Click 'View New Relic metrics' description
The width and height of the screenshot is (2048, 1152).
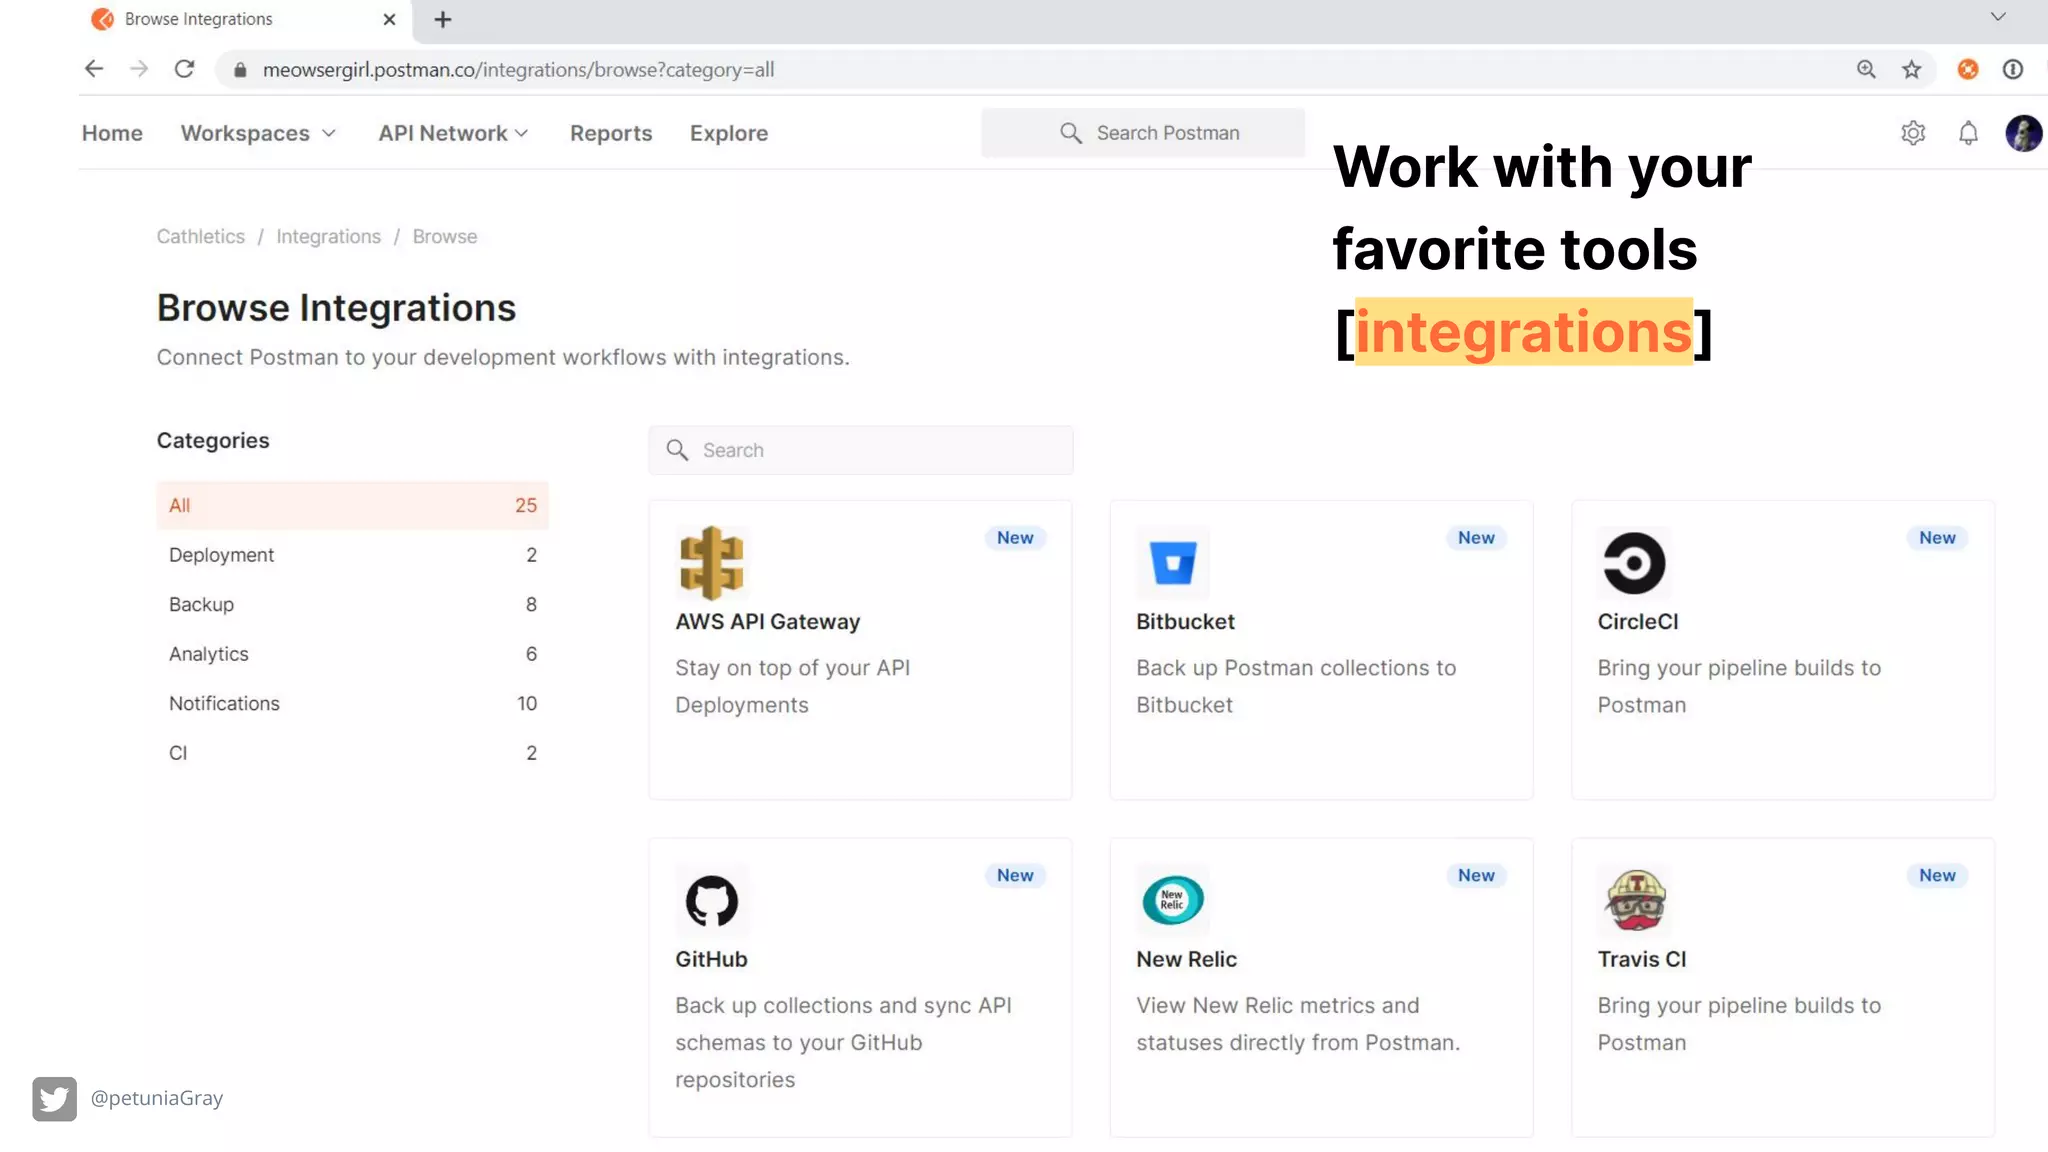(1298, 1024)
